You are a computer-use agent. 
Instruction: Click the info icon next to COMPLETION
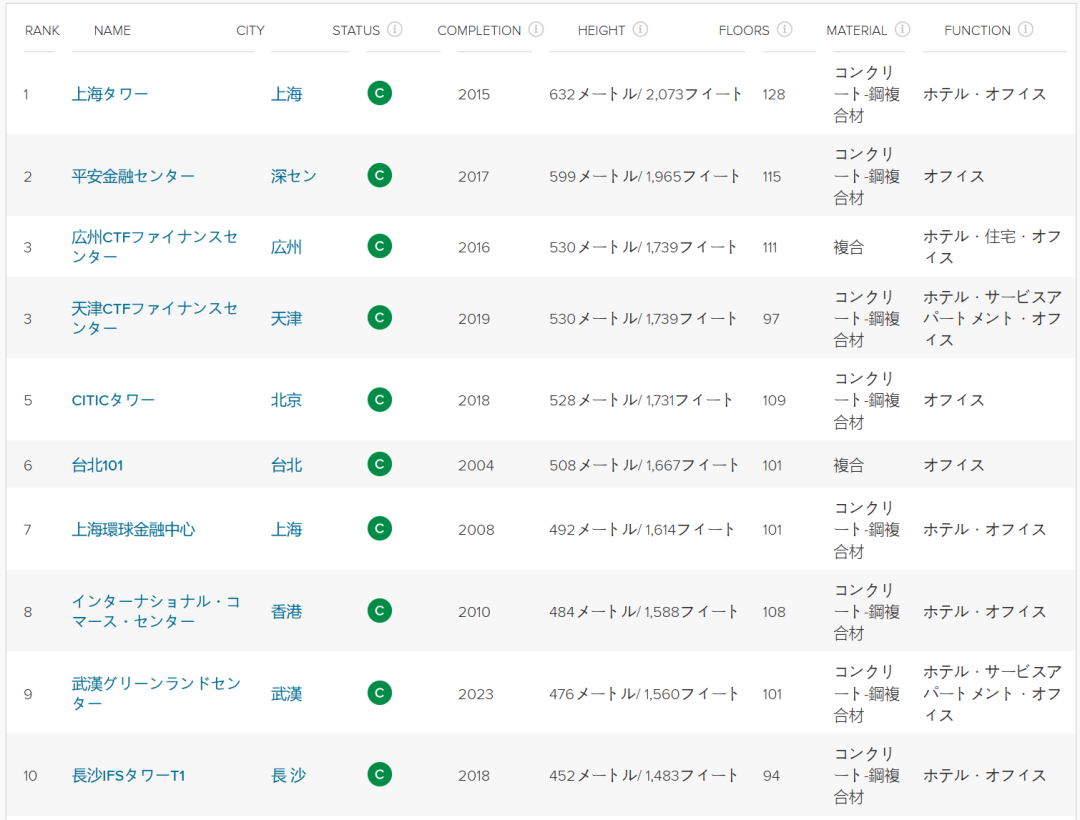[536, 30]
